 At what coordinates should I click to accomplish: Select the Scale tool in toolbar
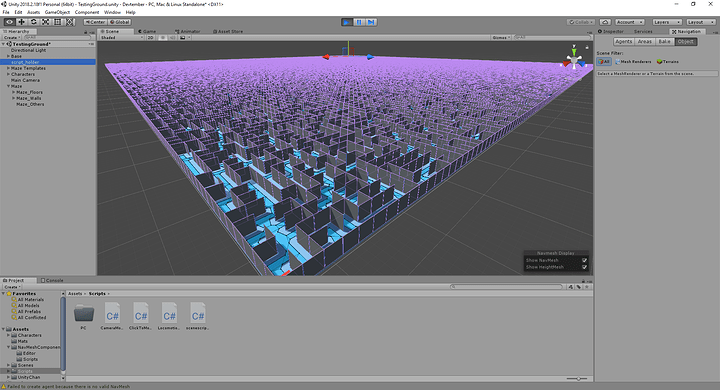coord(45,22)
